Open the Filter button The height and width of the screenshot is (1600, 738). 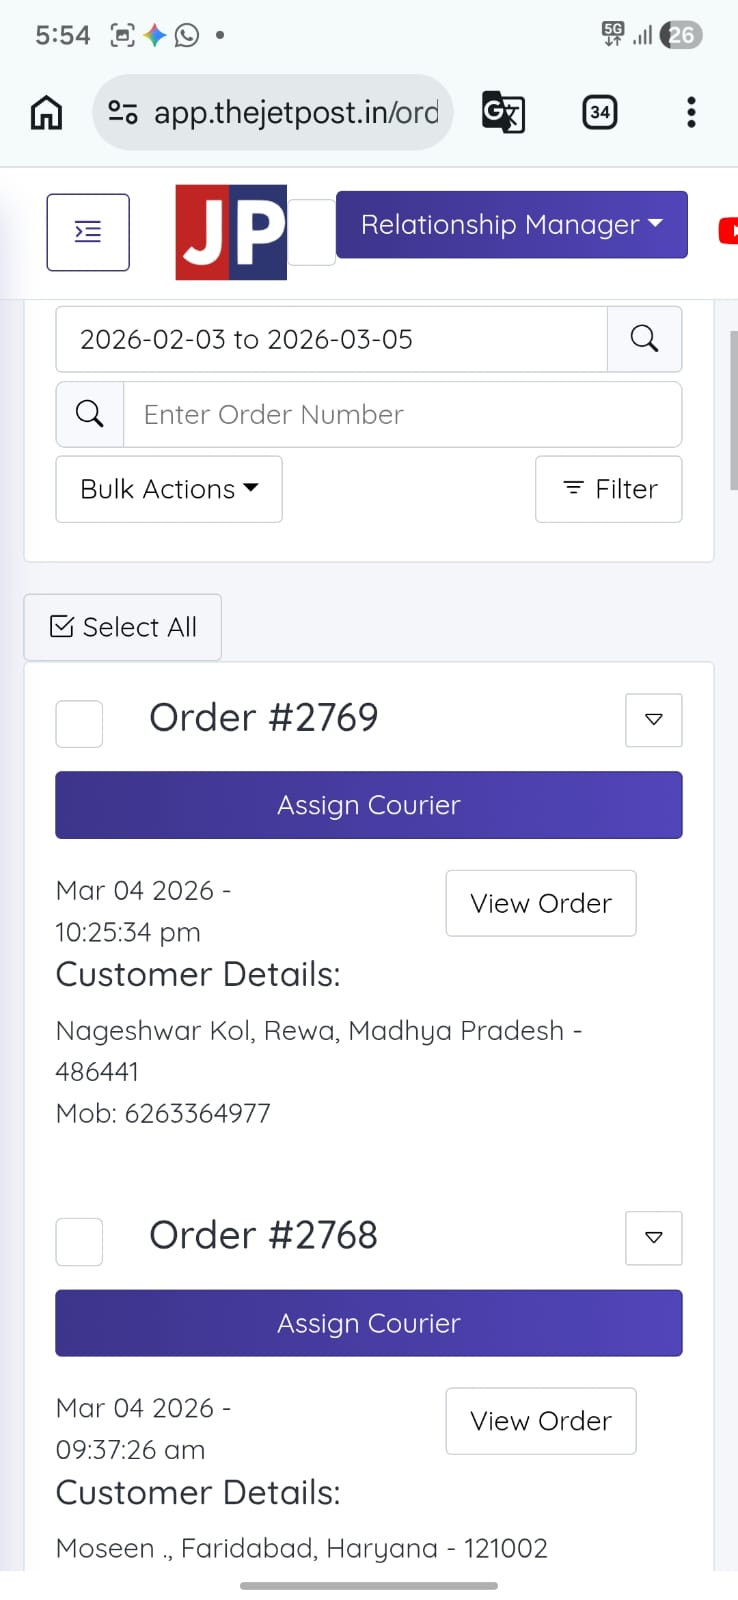(x=608, y=489)
